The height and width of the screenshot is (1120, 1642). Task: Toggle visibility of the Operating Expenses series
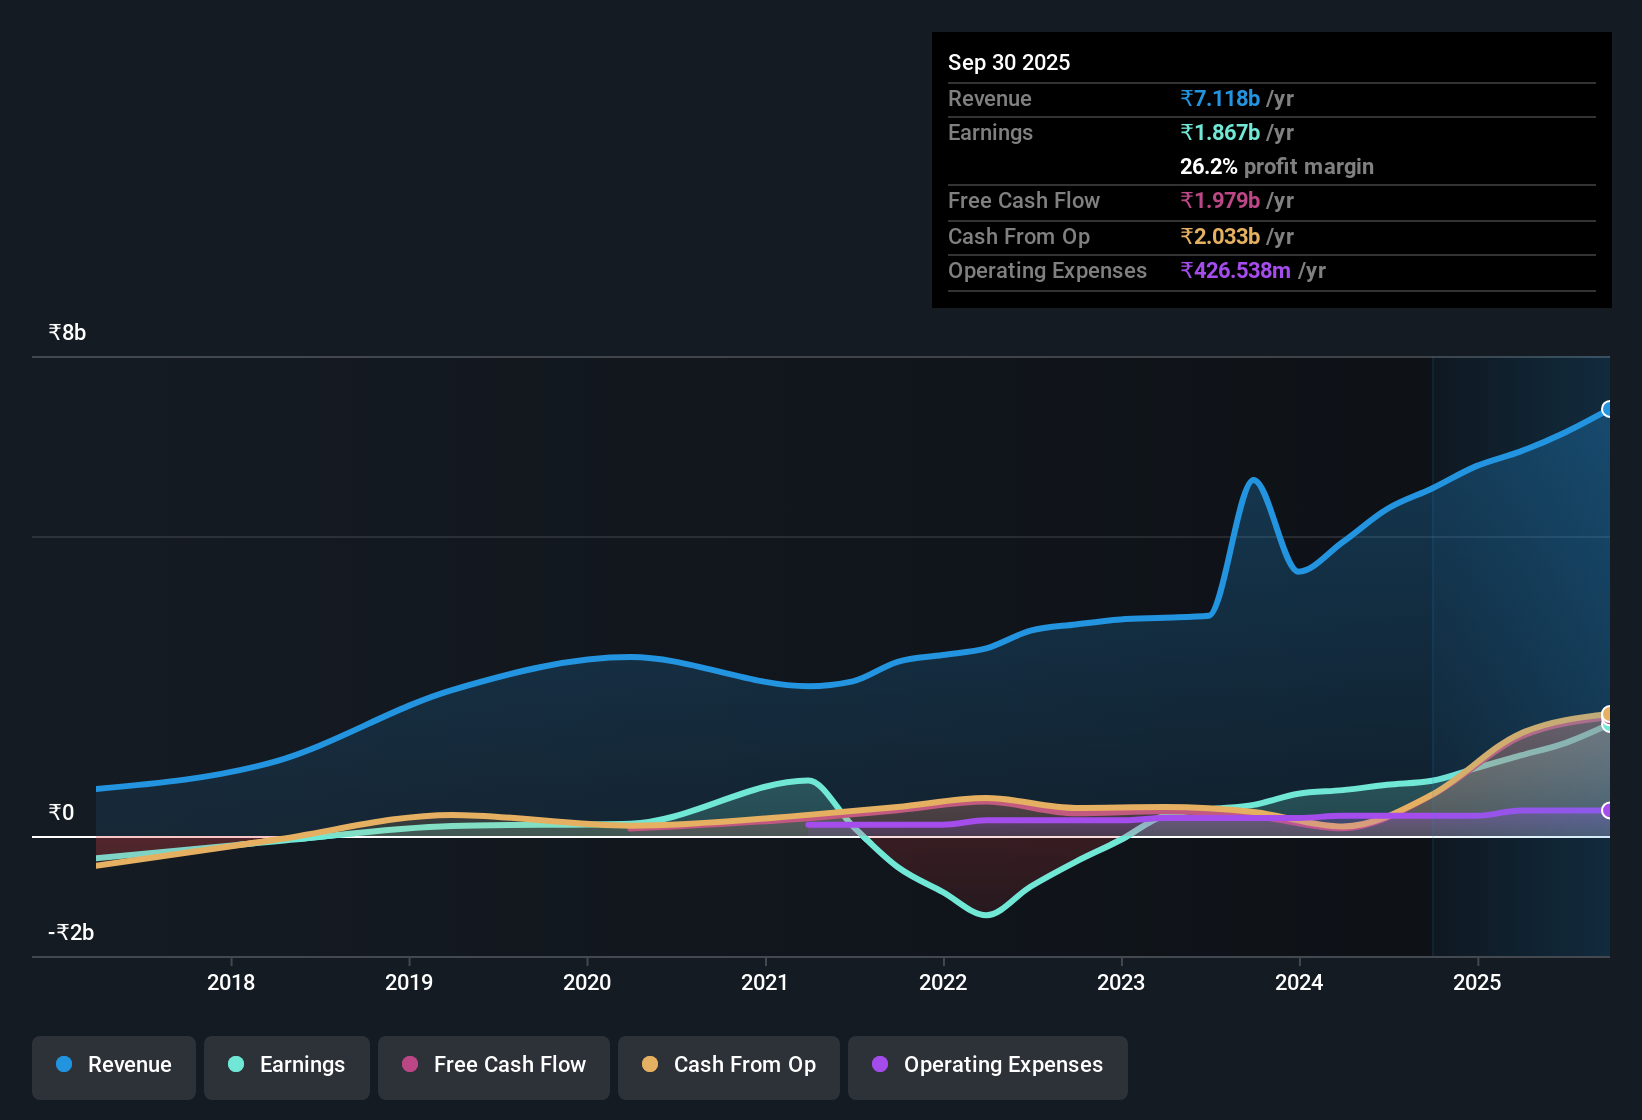coord(987,1065)
